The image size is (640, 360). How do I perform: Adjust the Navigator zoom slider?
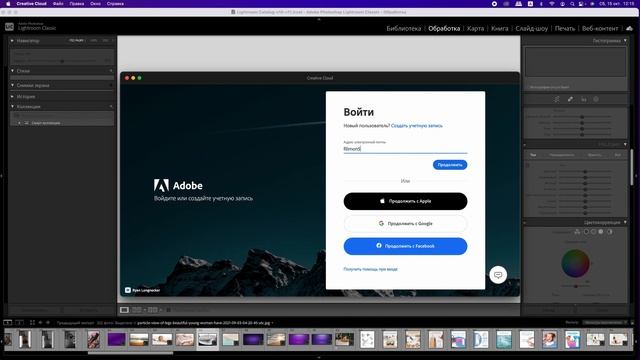click(62, 61)
